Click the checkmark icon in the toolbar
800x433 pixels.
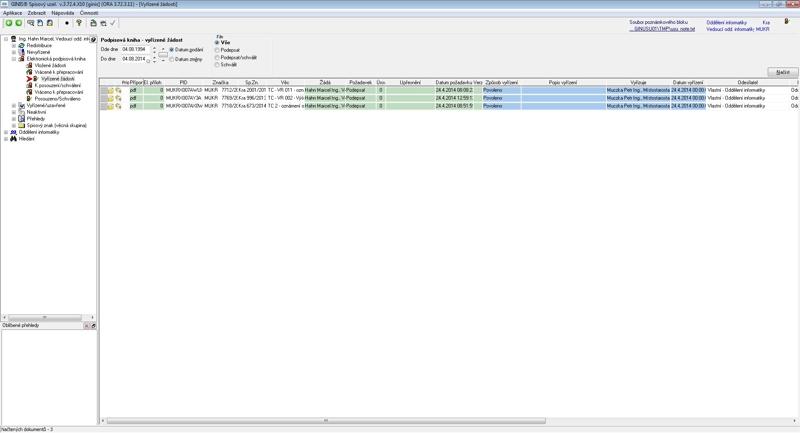(113, 22)
